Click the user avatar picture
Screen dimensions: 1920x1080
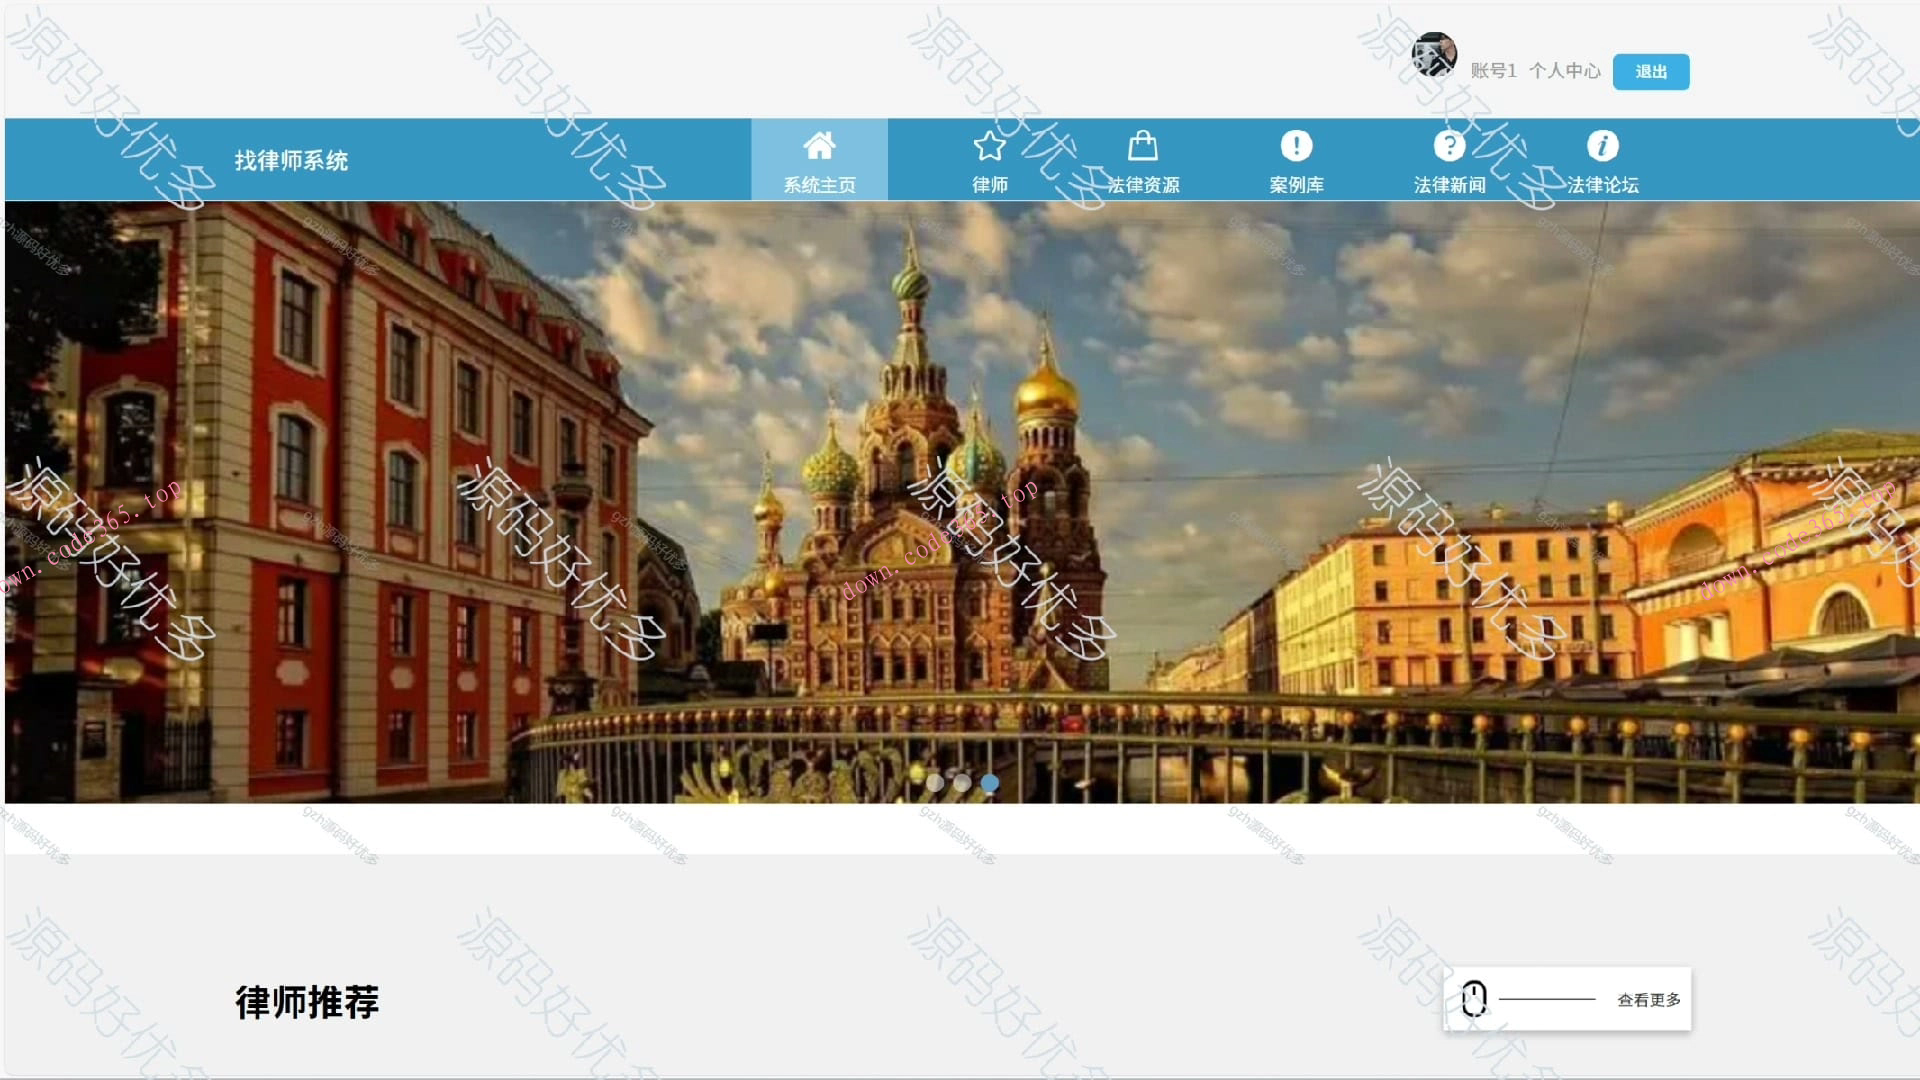1433,55
